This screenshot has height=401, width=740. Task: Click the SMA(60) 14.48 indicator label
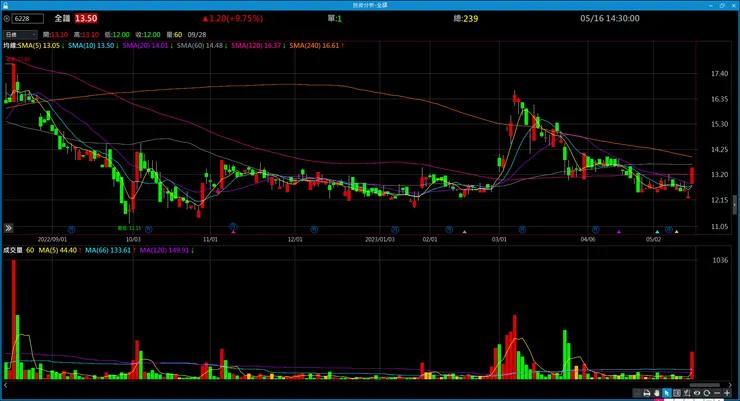[202, 46]
